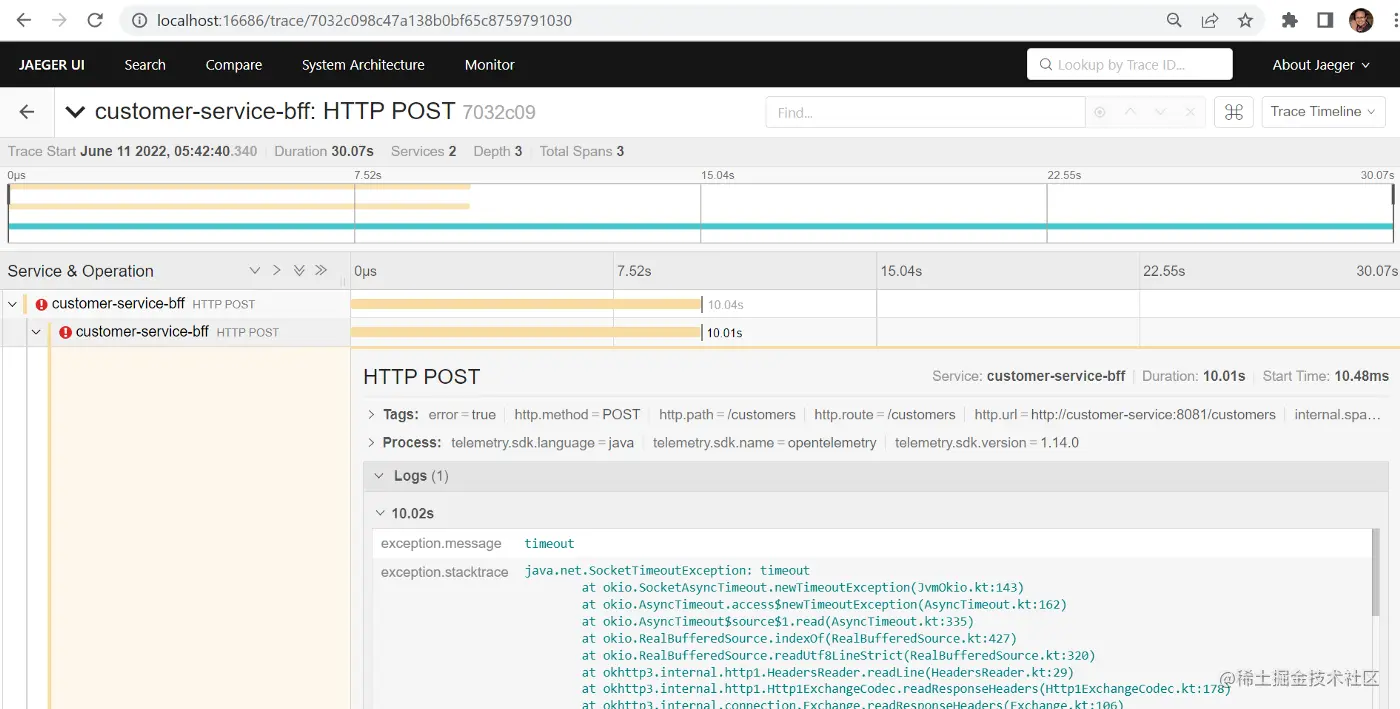
Task: Open browser profile avatar
Action: [x=1361, y=20]
